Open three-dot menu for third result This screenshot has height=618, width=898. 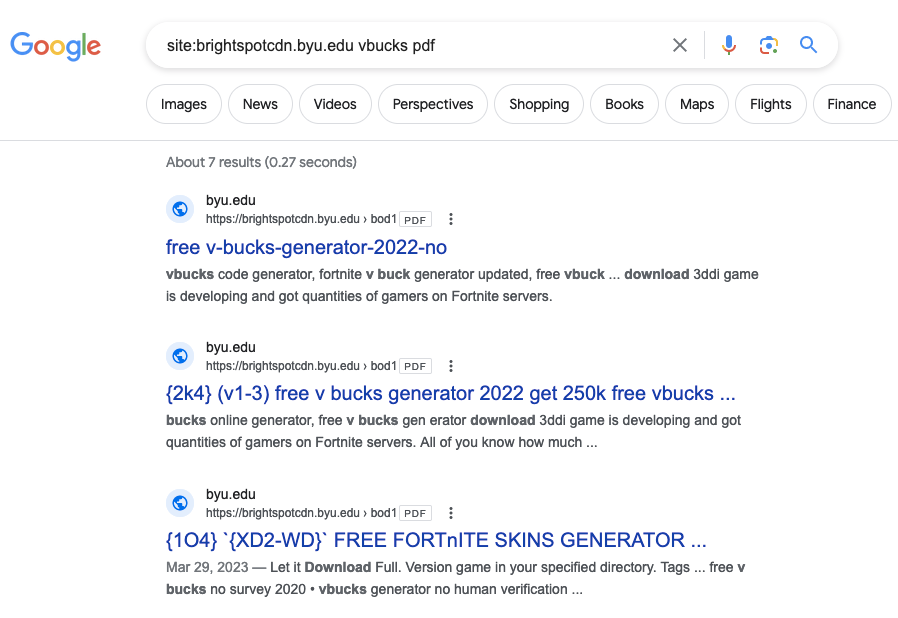click(x=451, y=513)
